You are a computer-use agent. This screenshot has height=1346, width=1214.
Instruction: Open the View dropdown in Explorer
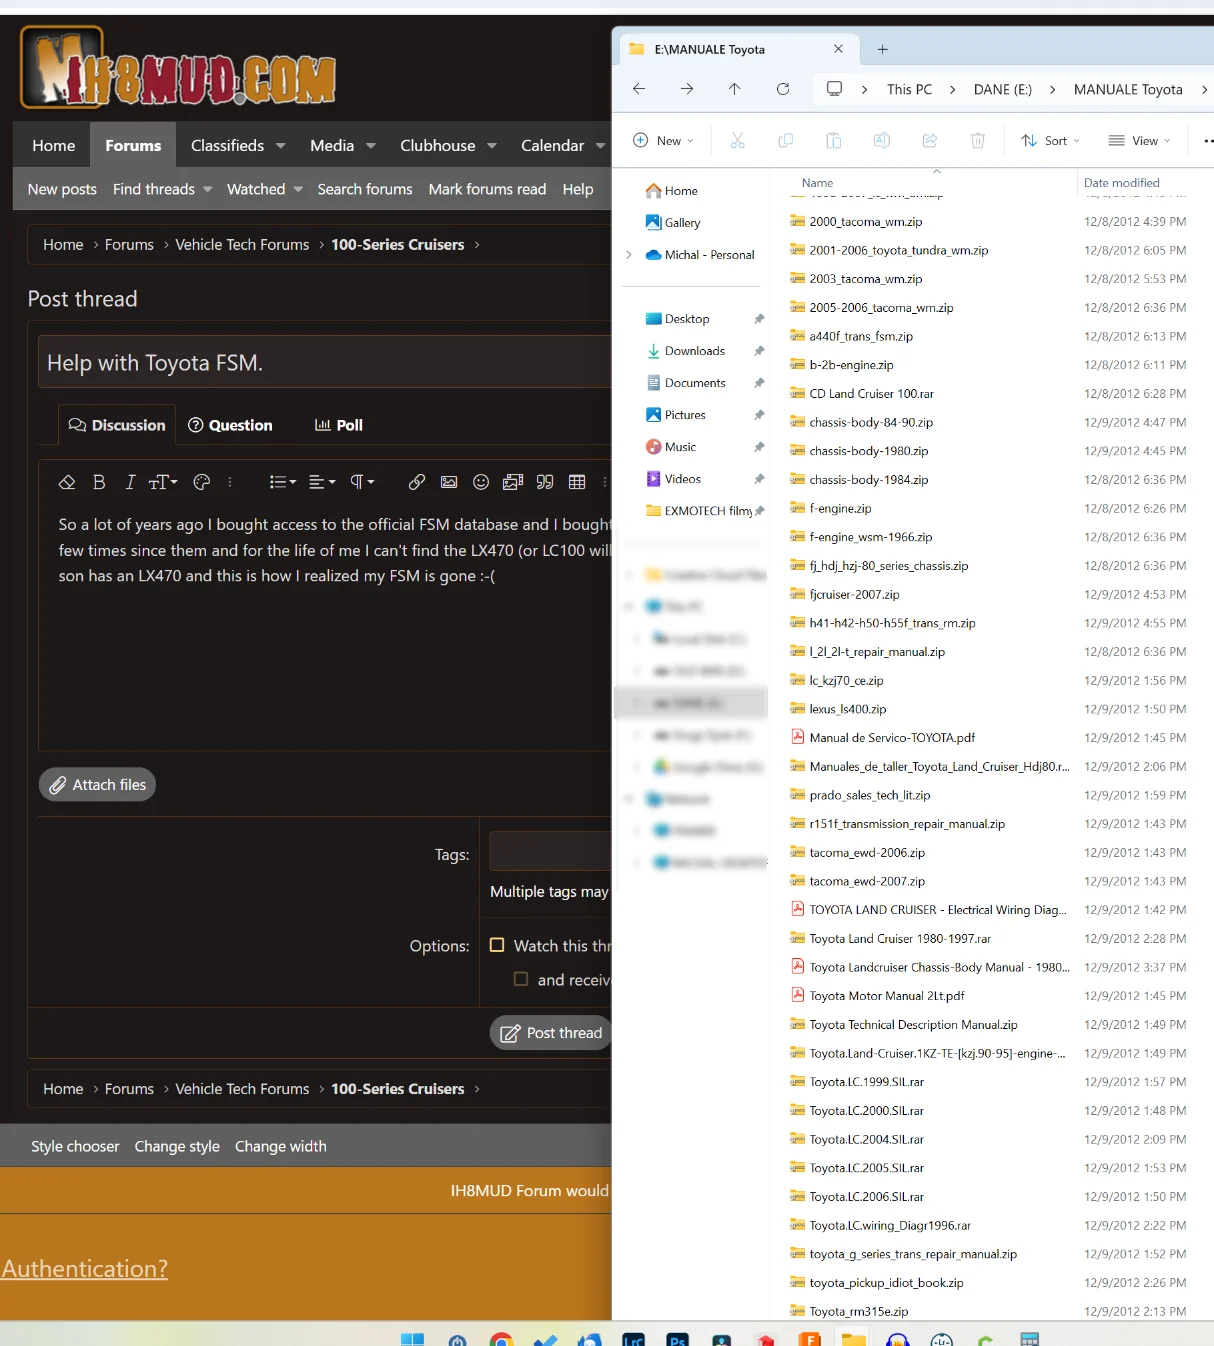point(1139,141)
